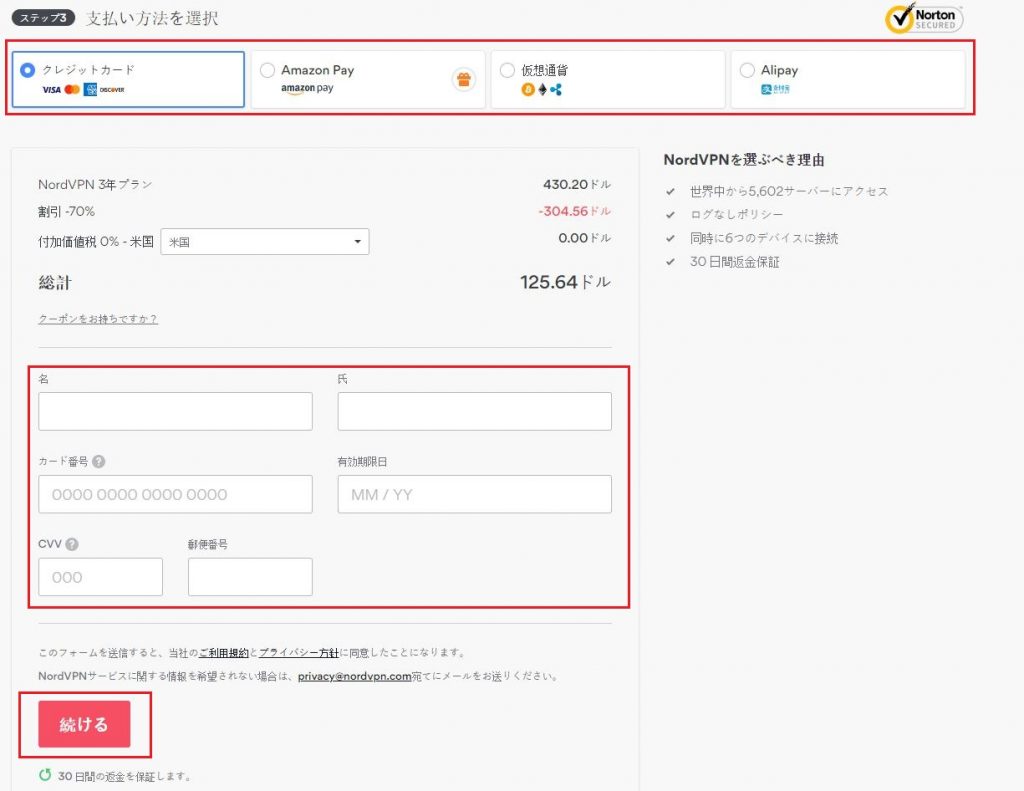This screenshot has width=1024, height=791.
Task: Click the 30日間返金保証 benefit text
Action: (x=735, y=262)
